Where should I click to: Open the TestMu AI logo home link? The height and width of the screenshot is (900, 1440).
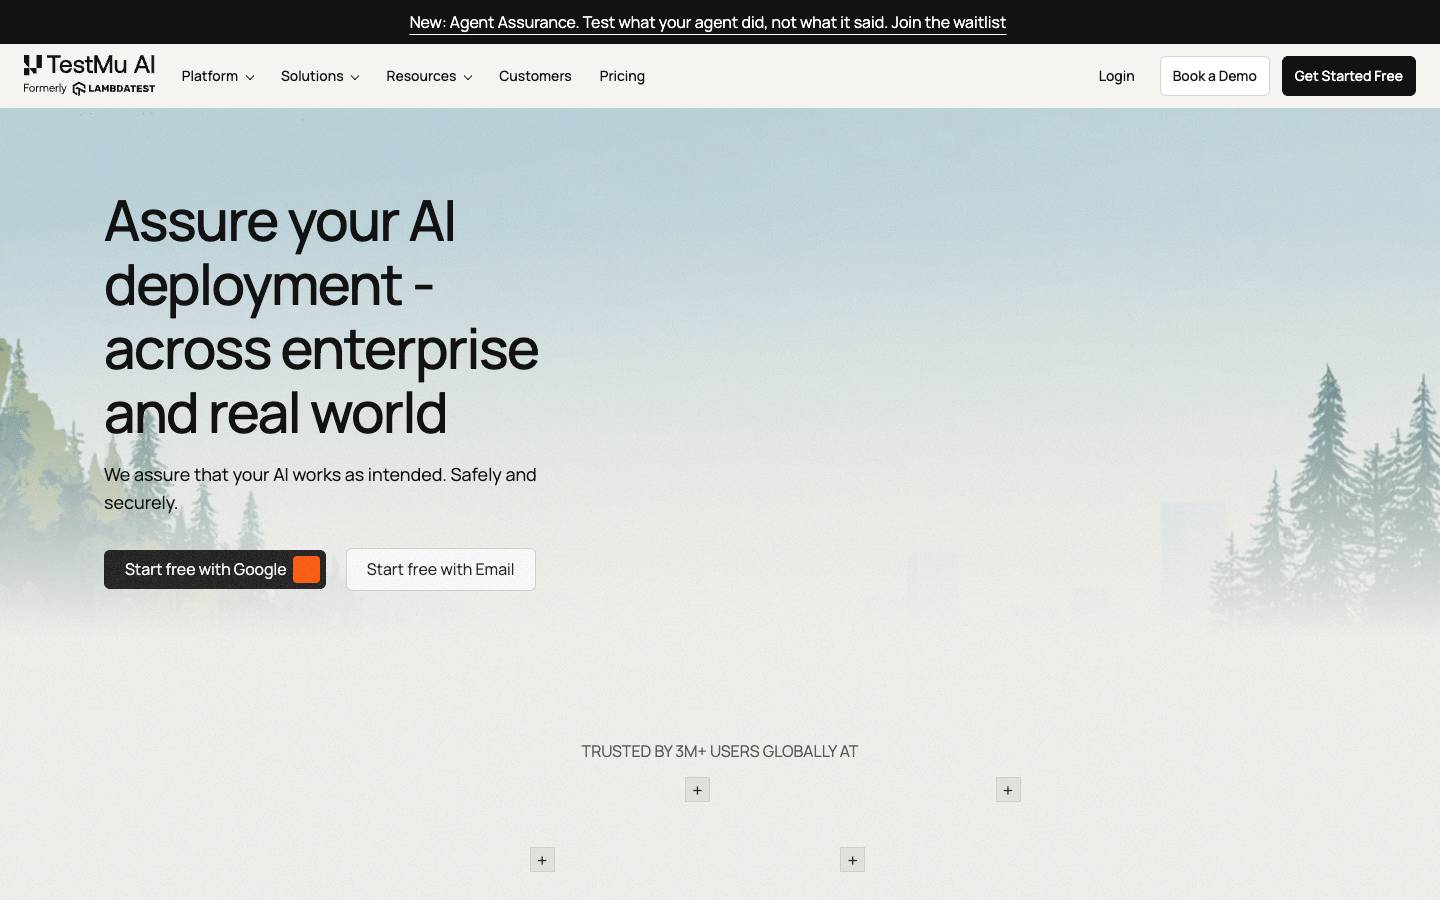pyautogui.click(x=89, y=75)
